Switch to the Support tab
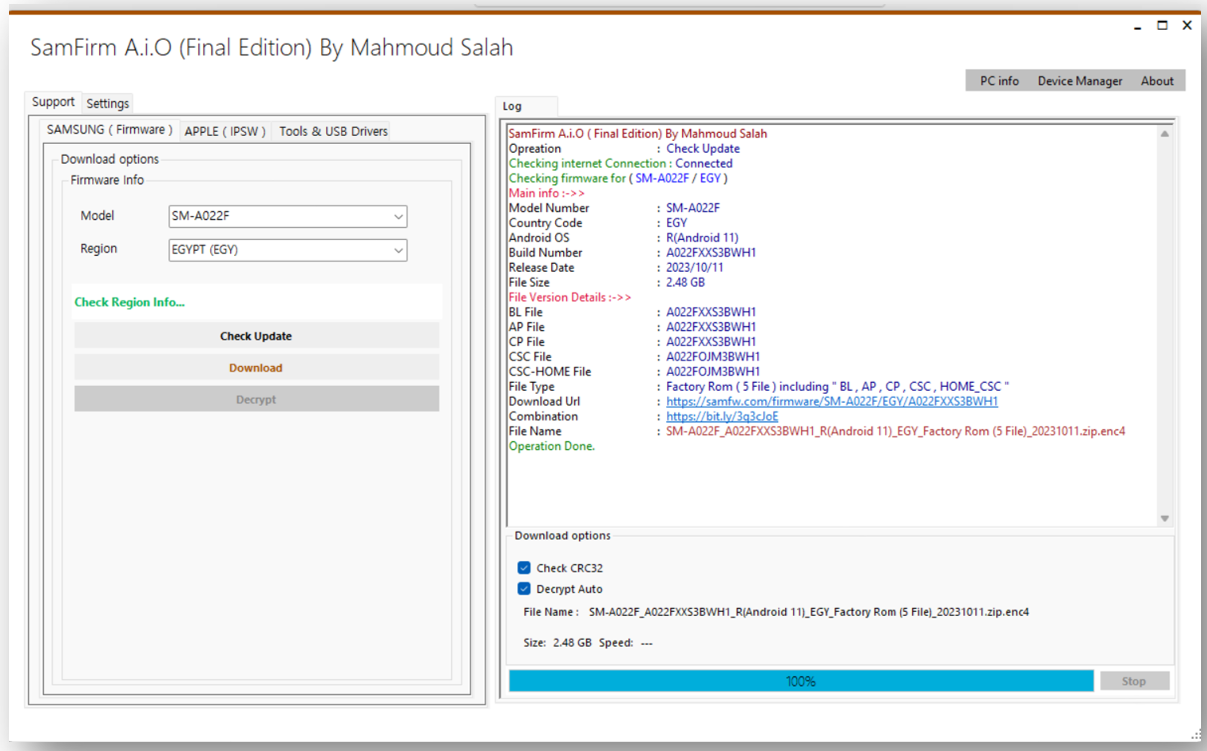 click(53, 102)
